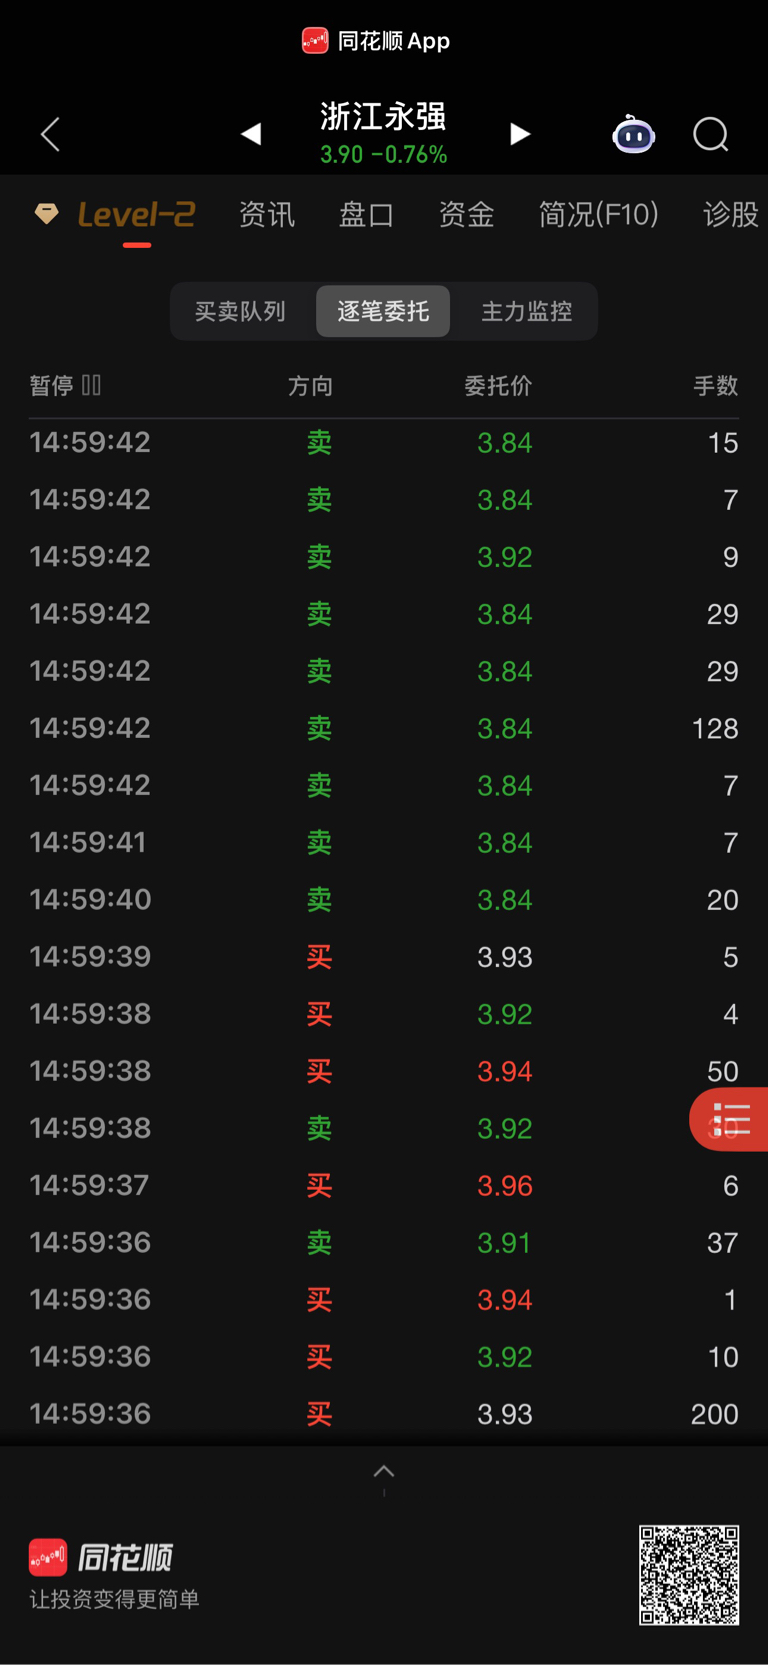Tap the 同花顺 logo at bottom

pos(101,1557)
